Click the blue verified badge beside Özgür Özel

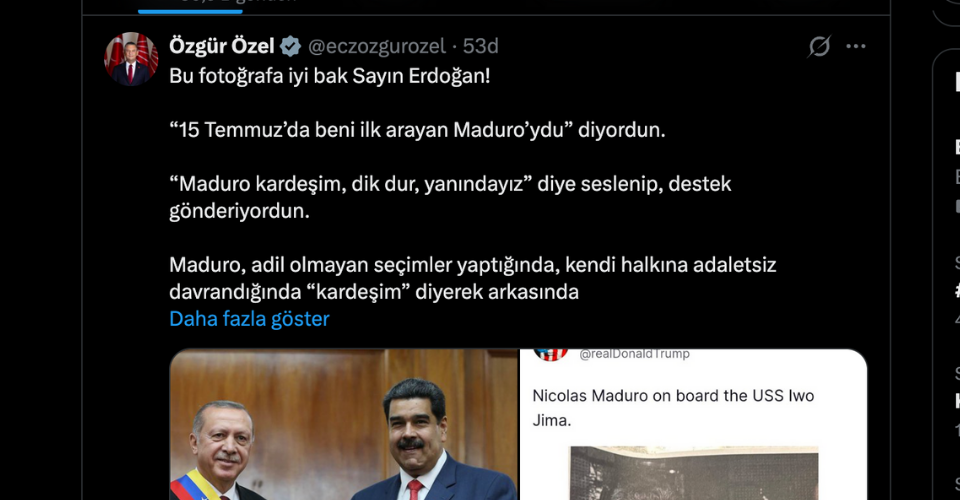290,47
